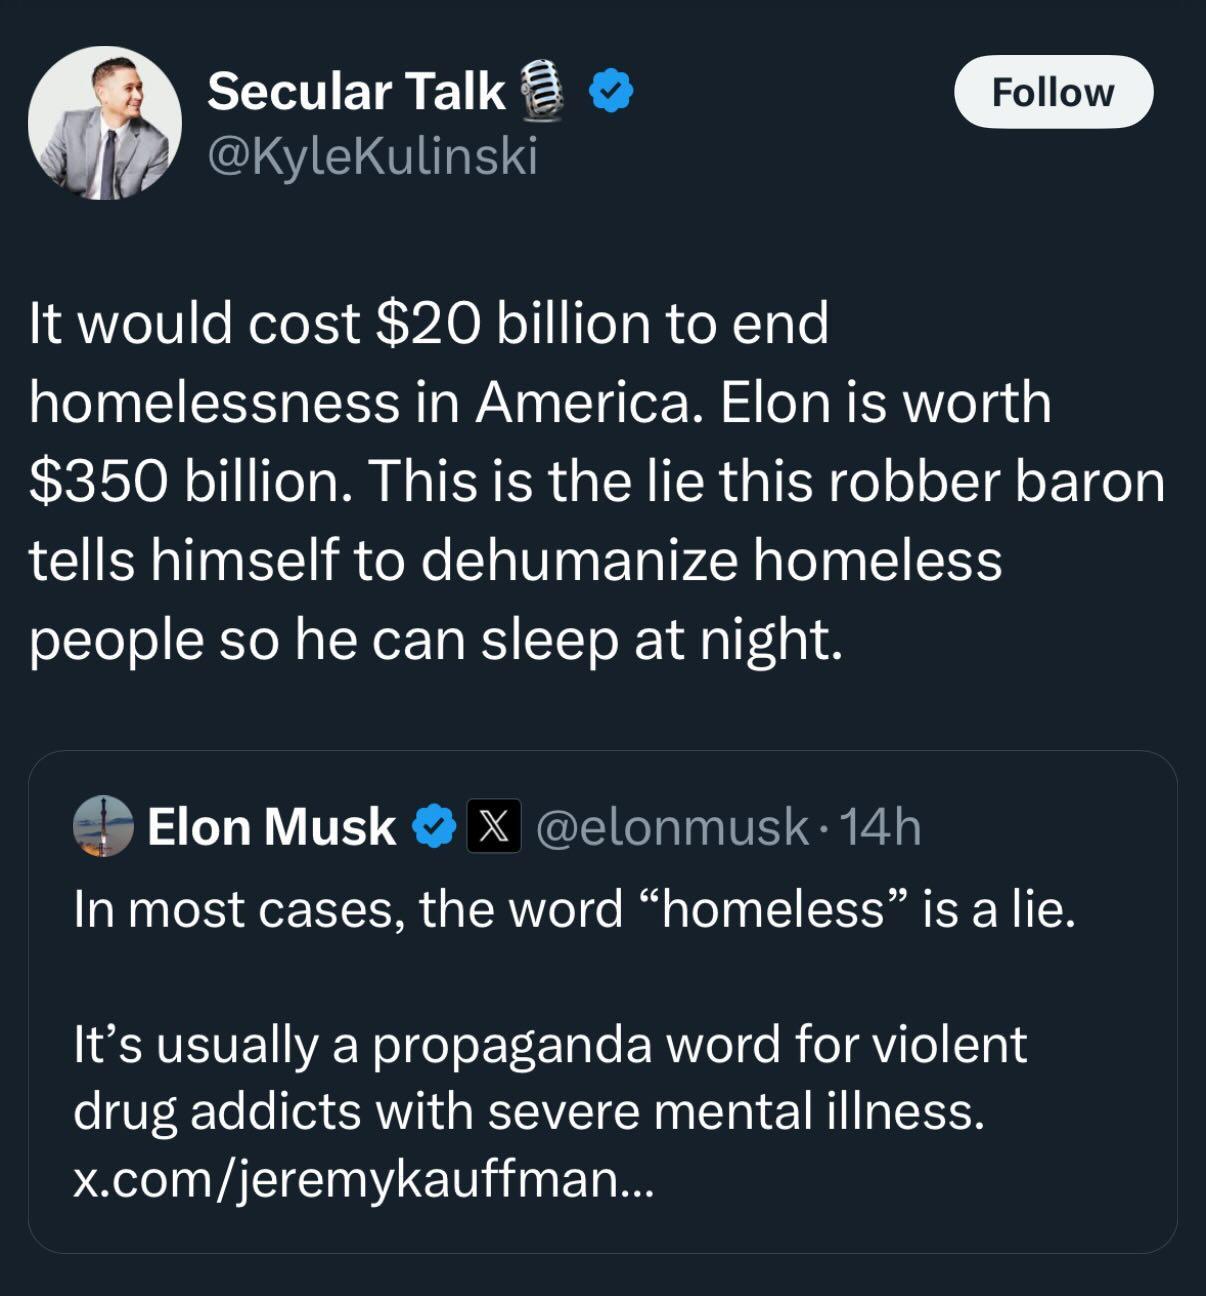Click the X affiliation badge icon
The width and height of the screenshot is (1206, 1296).
(494, 827)
